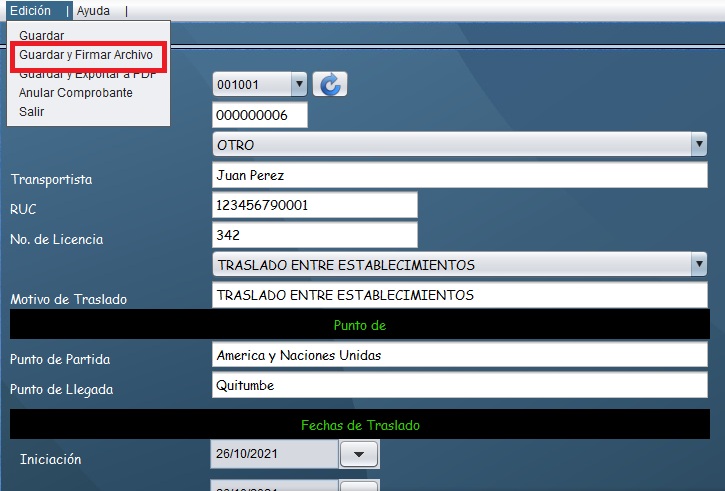Click the Punto de Partida field
Image resolution: width=725 pixels, height=491 pixels.
click(460, 355)
